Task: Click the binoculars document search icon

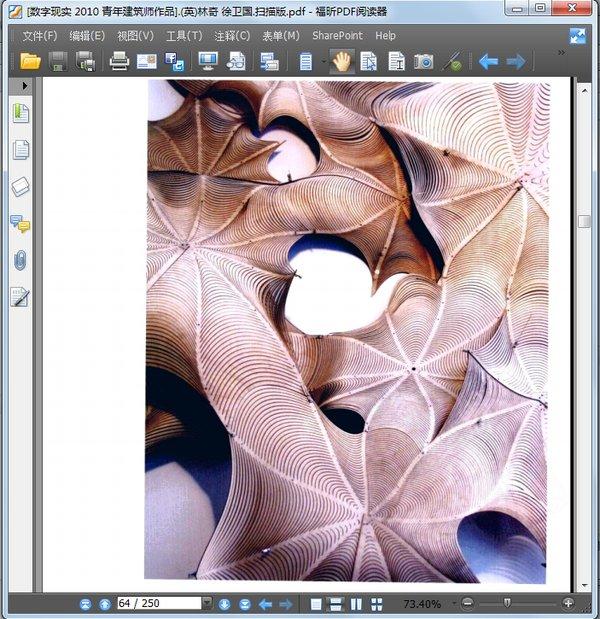Action: 236,62
